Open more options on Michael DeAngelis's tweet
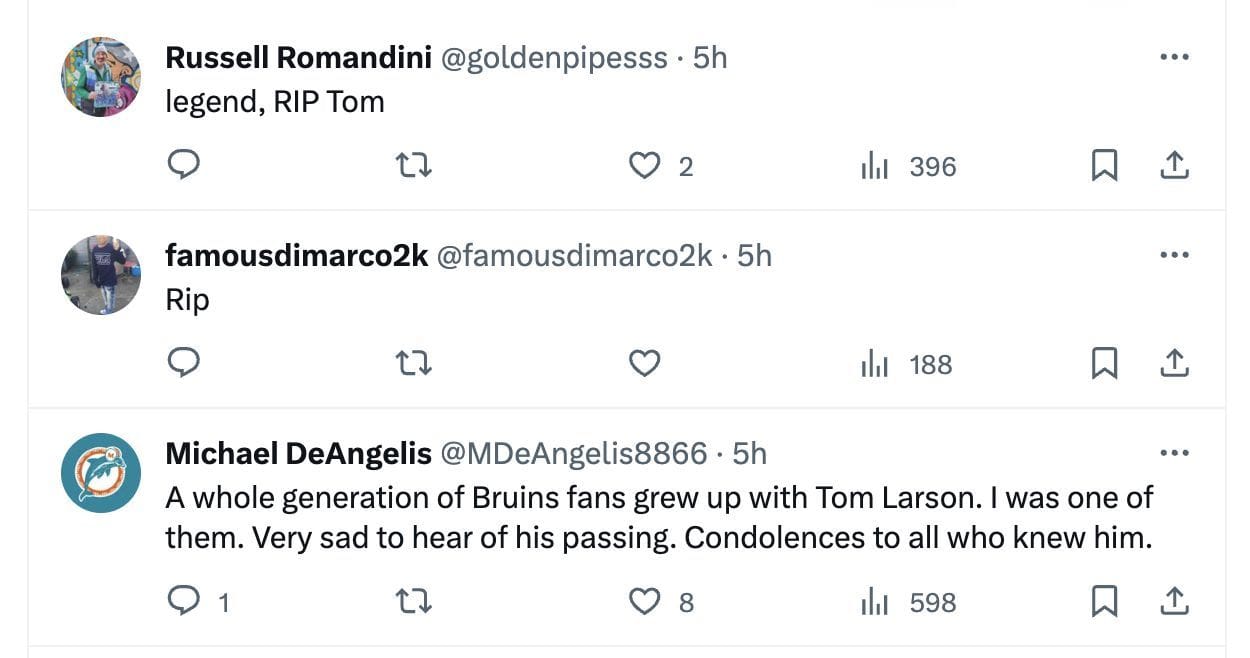1250x658 pixels. tap(1174, 453)
